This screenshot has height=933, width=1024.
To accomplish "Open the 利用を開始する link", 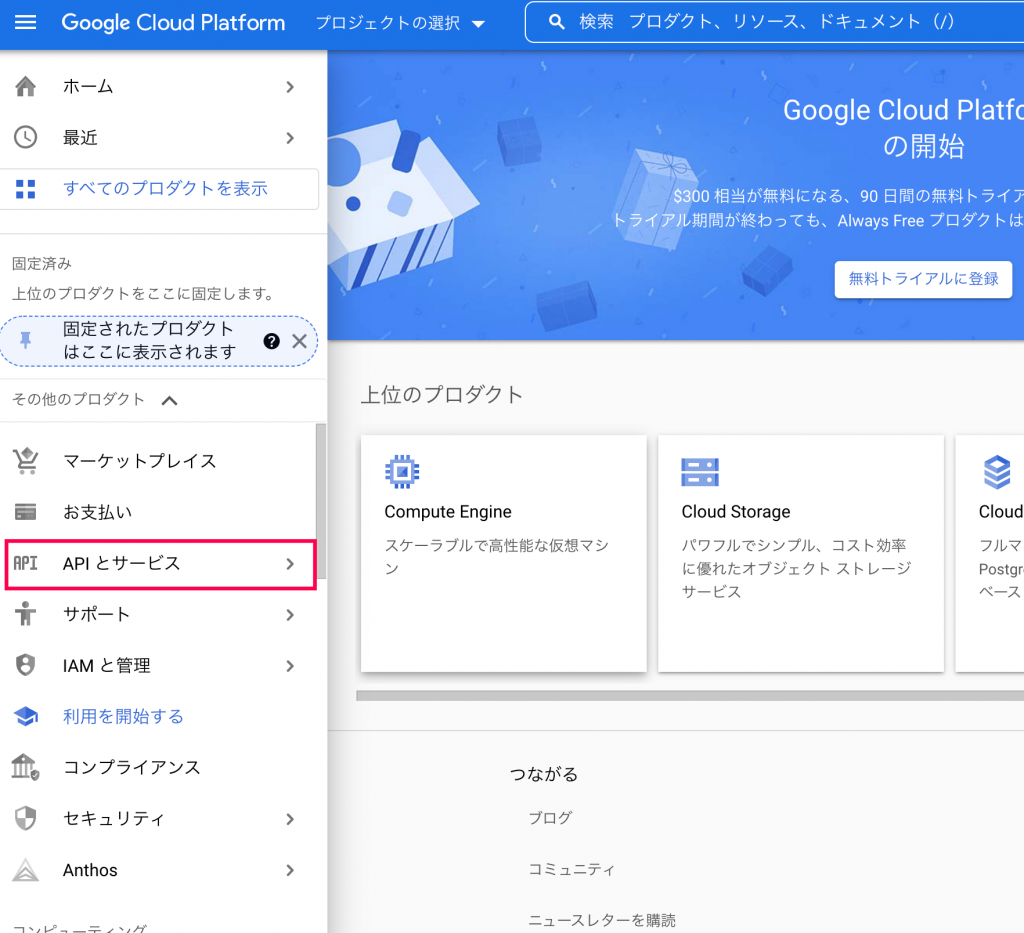I will tap(123, 716).
